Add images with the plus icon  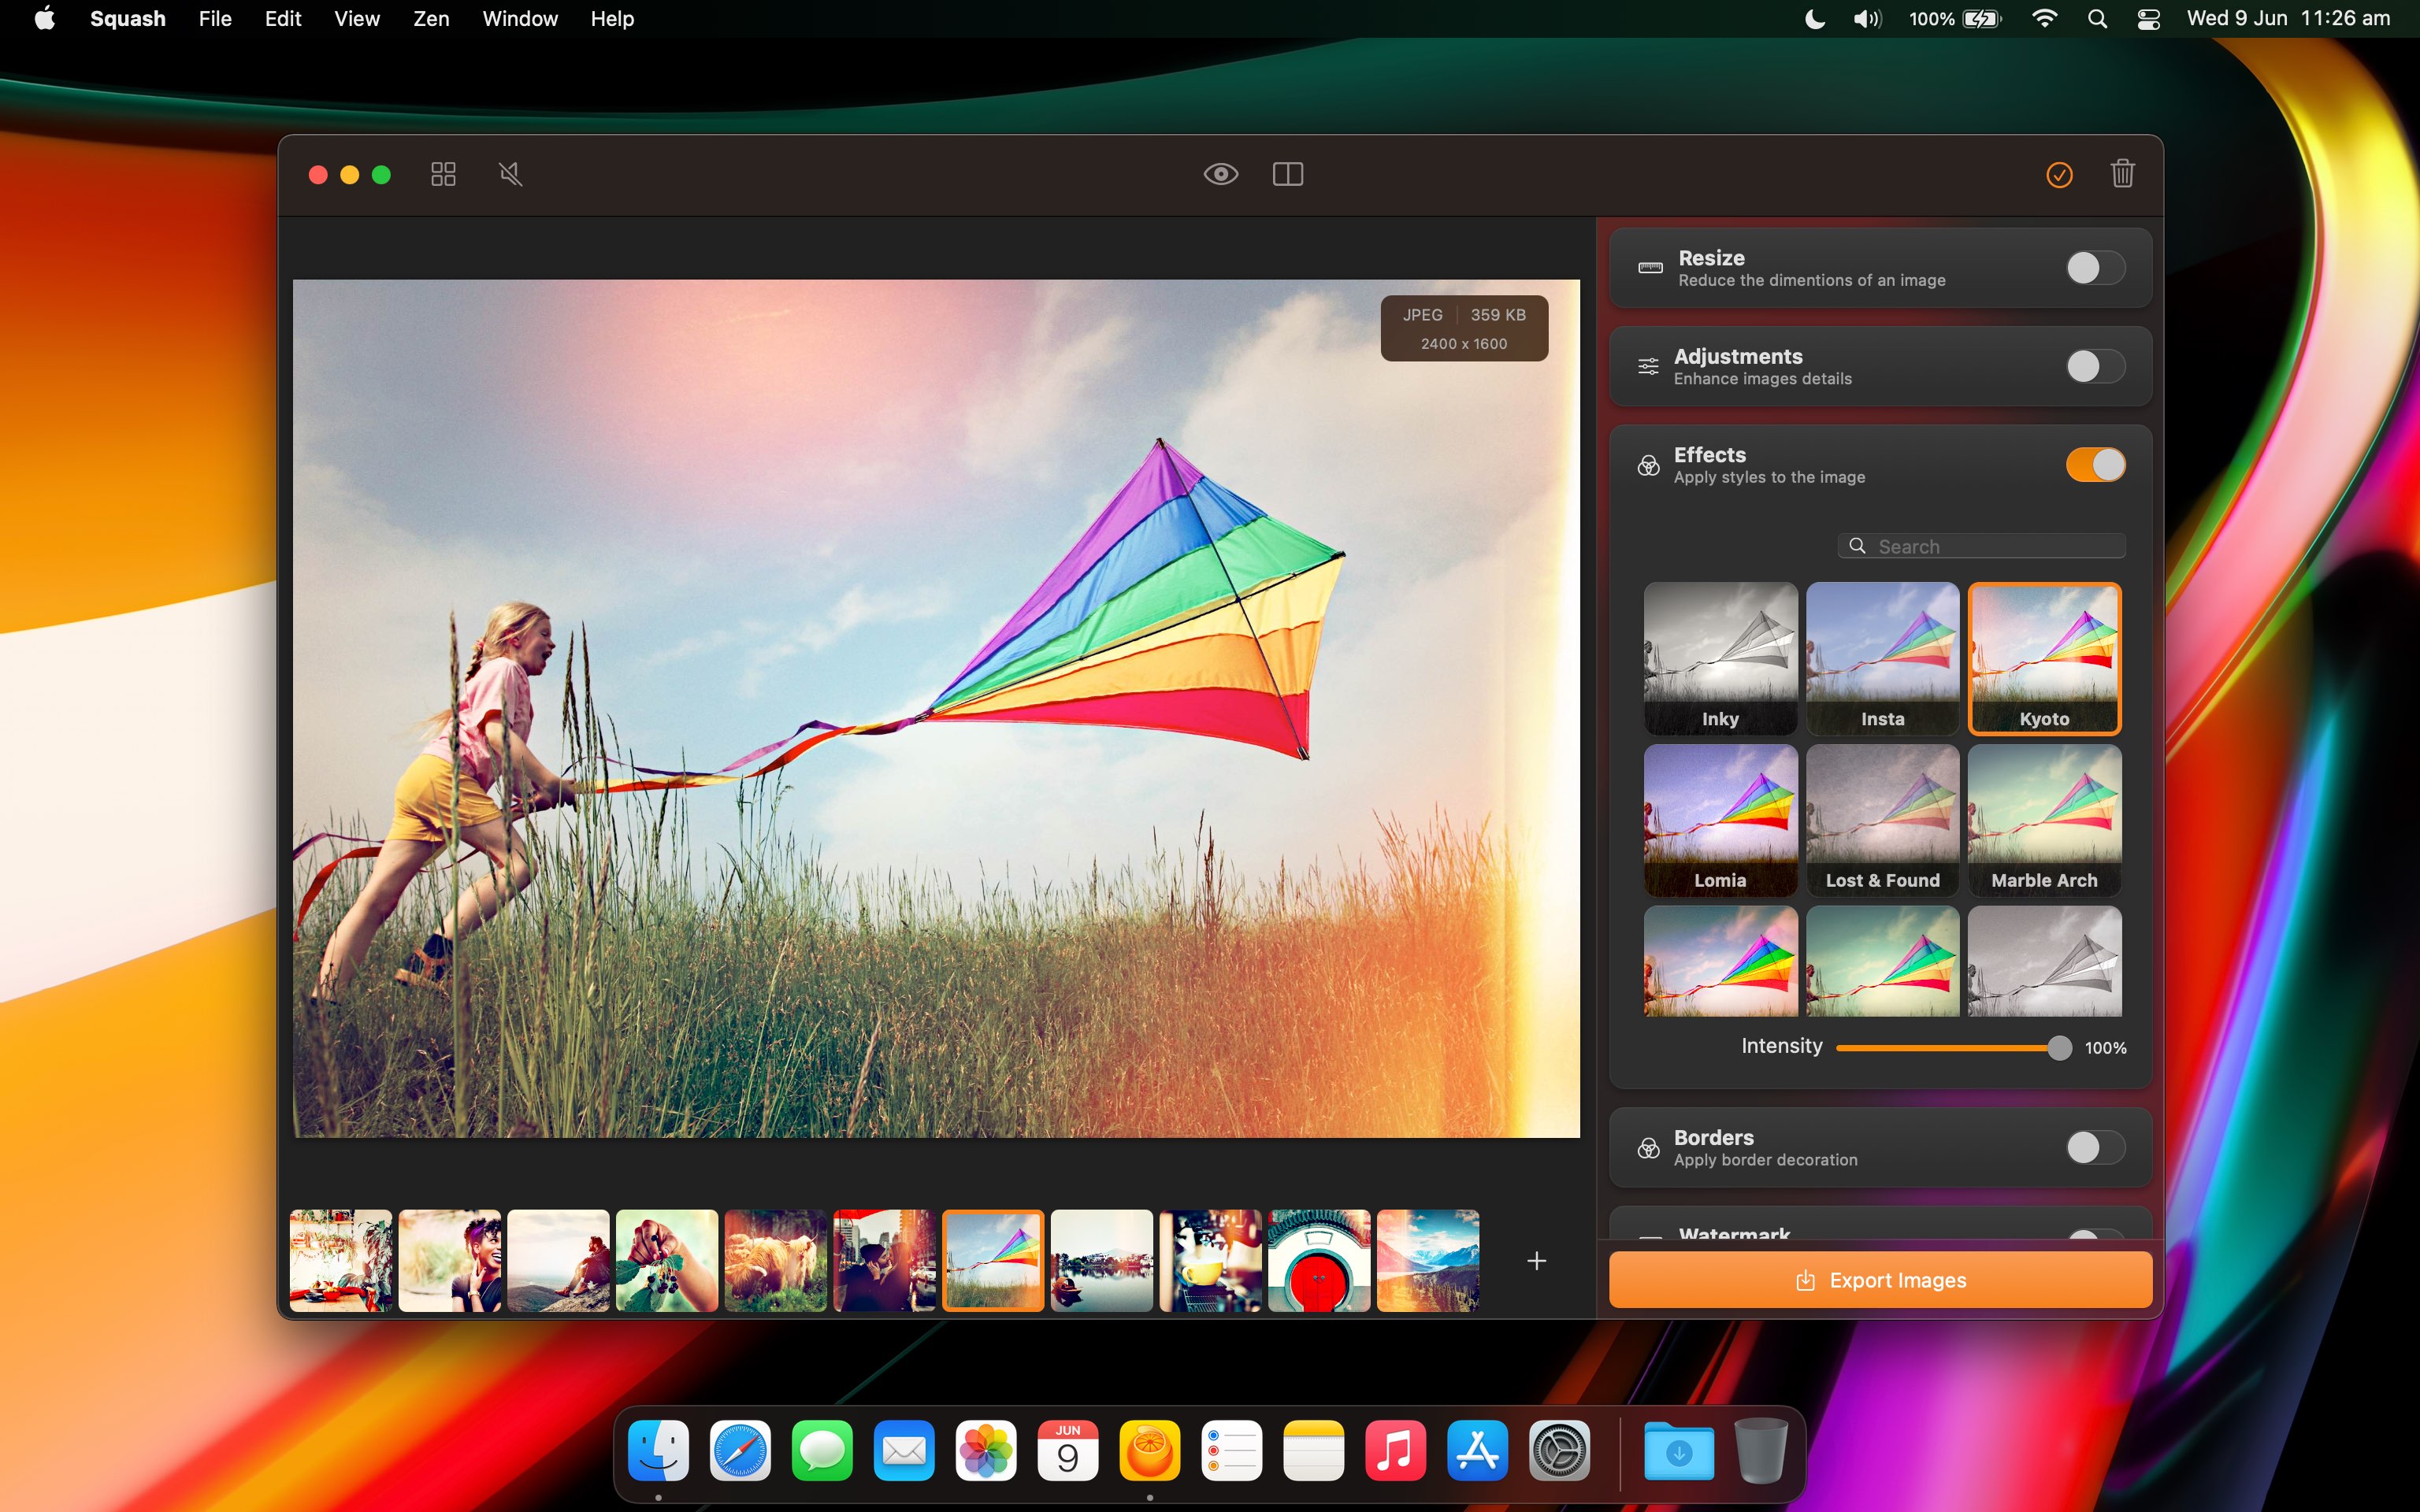[1537, 1261]
